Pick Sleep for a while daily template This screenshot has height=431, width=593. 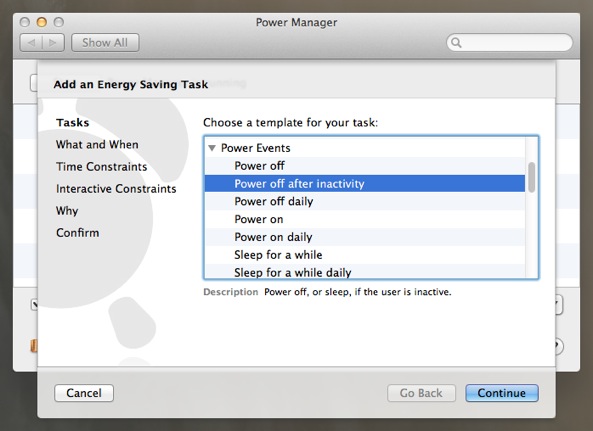[x=365, y=272]
